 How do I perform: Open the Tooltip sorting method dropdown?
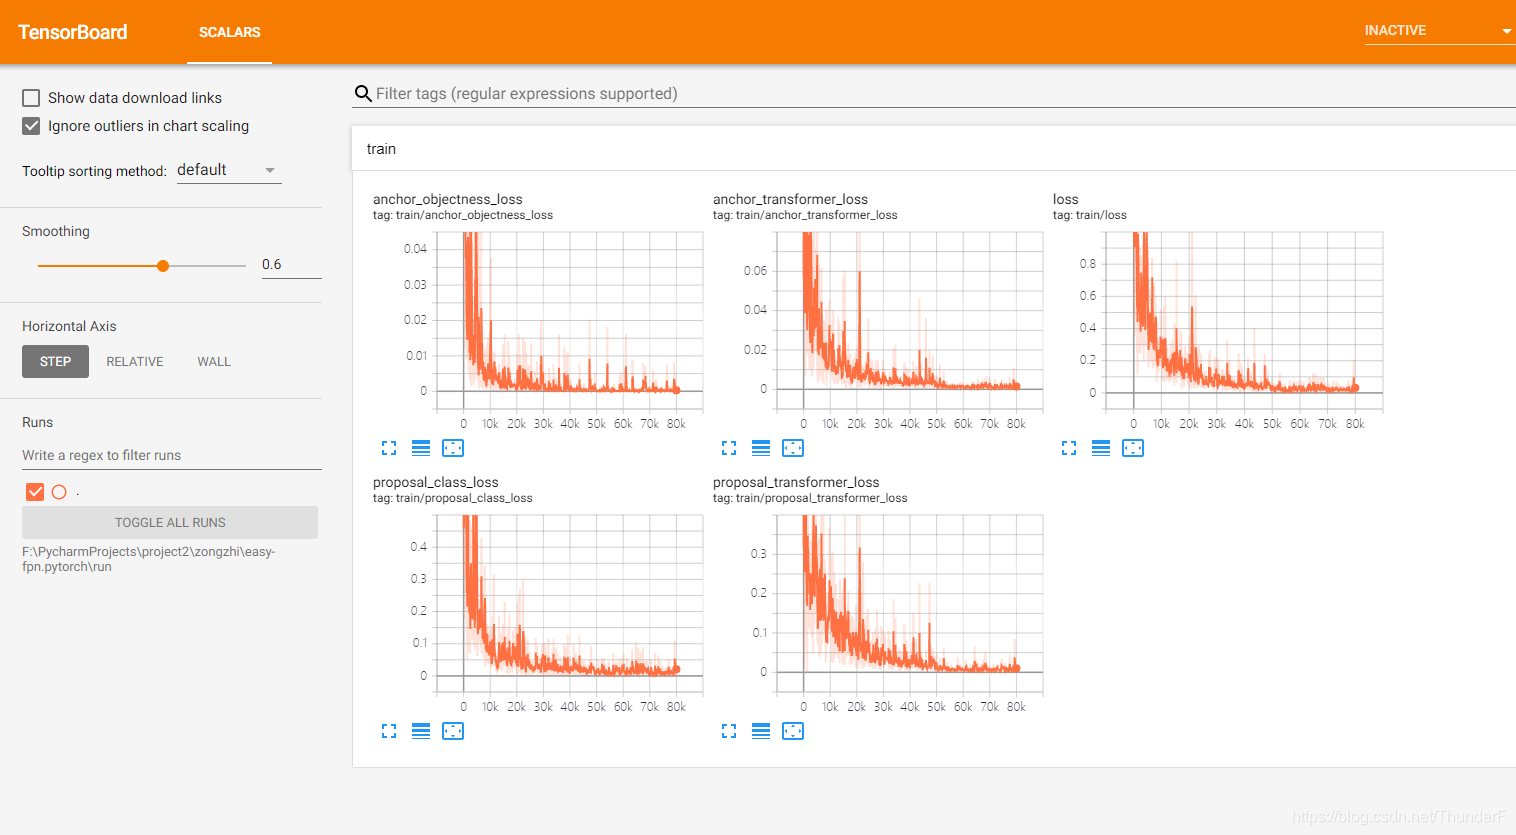pos(229,170)
